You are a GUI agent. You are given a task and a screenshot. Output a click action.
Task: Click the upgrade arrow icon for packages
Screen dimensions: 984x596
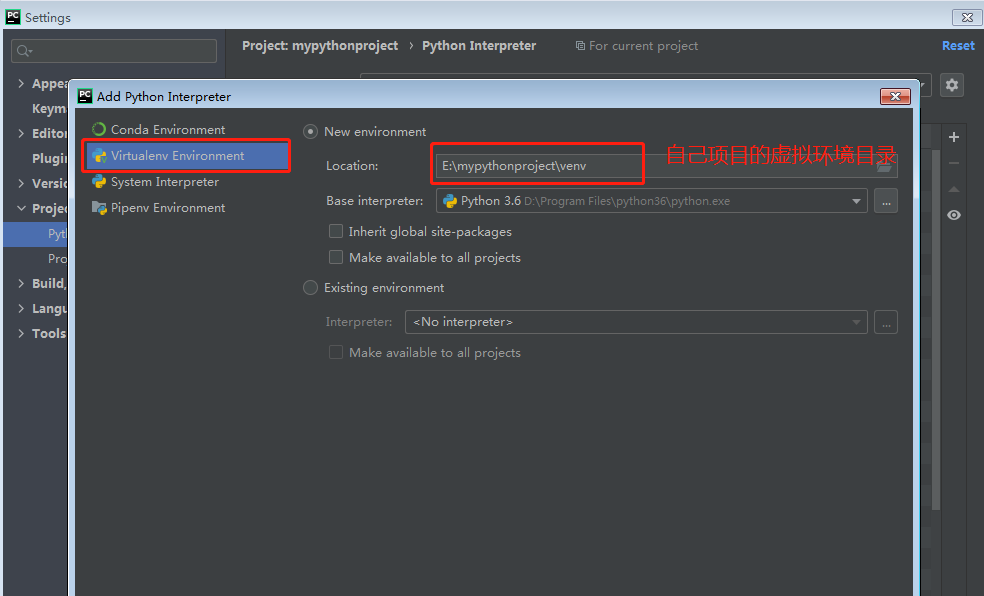tap(954, 189)
